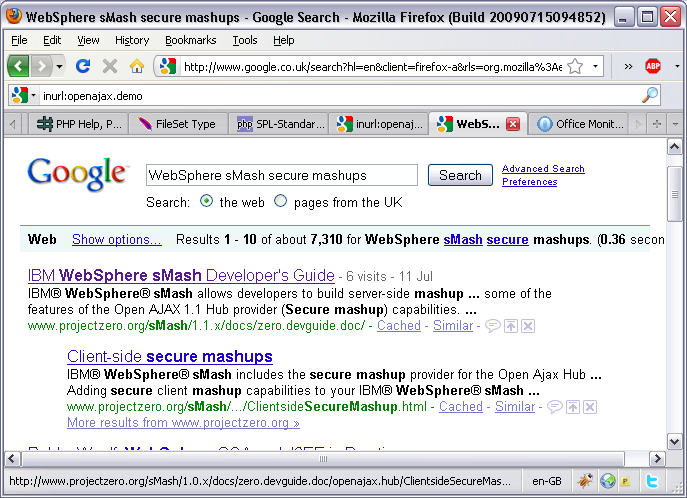
Task: Open the Bookmarks menu
Action: 191,40
